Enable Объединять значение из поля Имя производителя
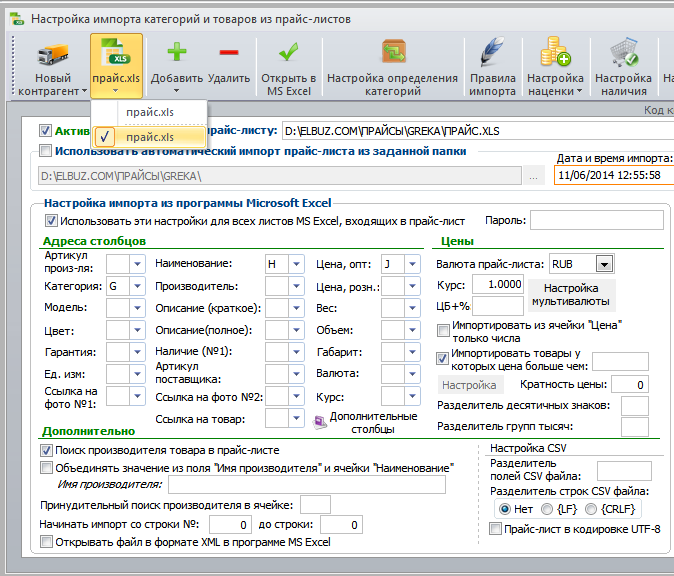Screen dimensions: 674x576 46,468
